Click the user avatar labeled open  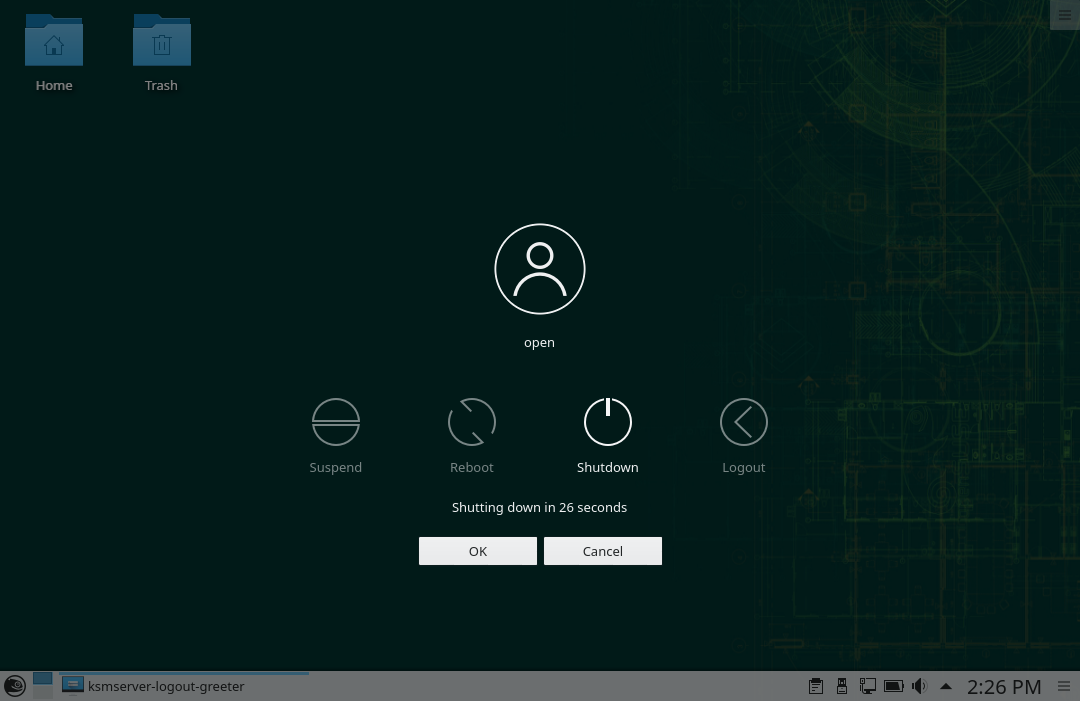pyautogui.click(x=540, y=269)
